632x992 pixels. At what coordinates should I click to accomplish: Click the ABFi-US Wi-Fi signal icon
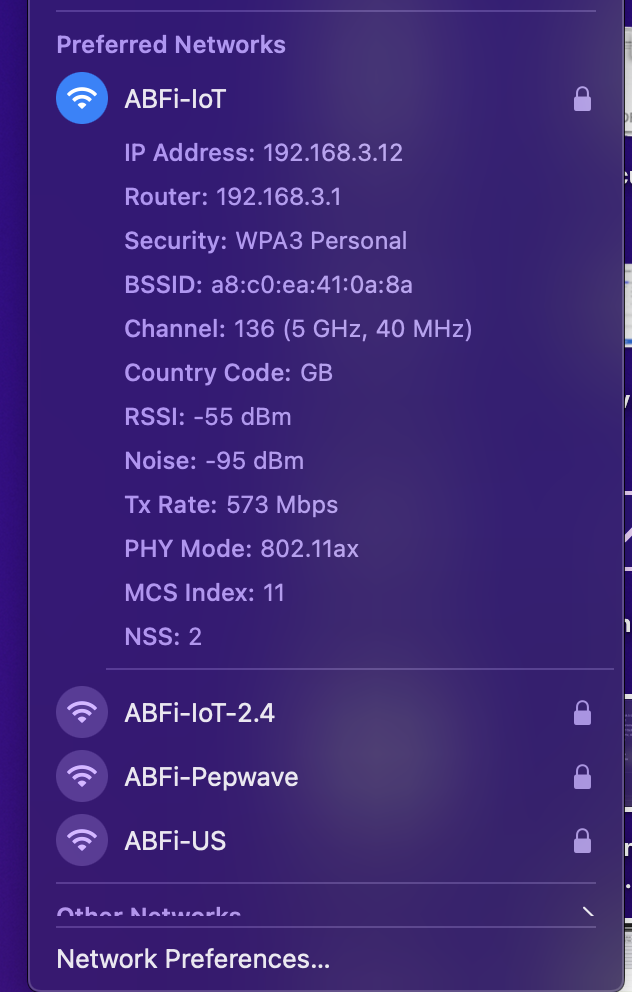[x=82, y=840]
